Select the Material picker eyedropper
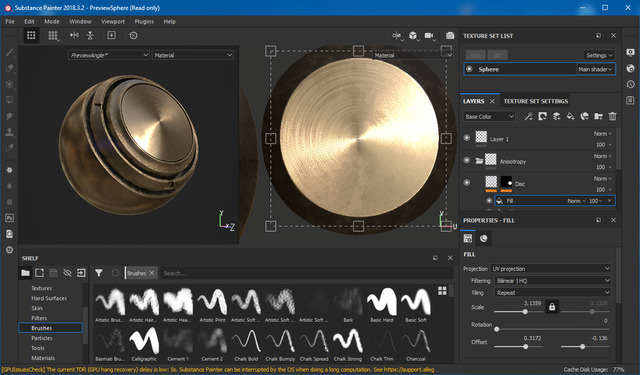The image size is (640, 375). click(x=10, y=148)
